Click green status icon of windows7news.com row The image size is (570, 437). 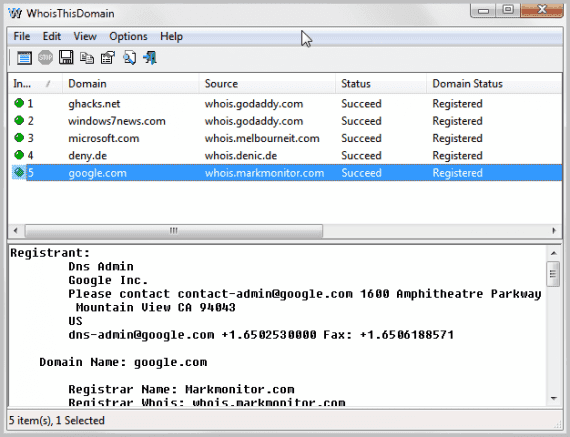tap(19, 120)
